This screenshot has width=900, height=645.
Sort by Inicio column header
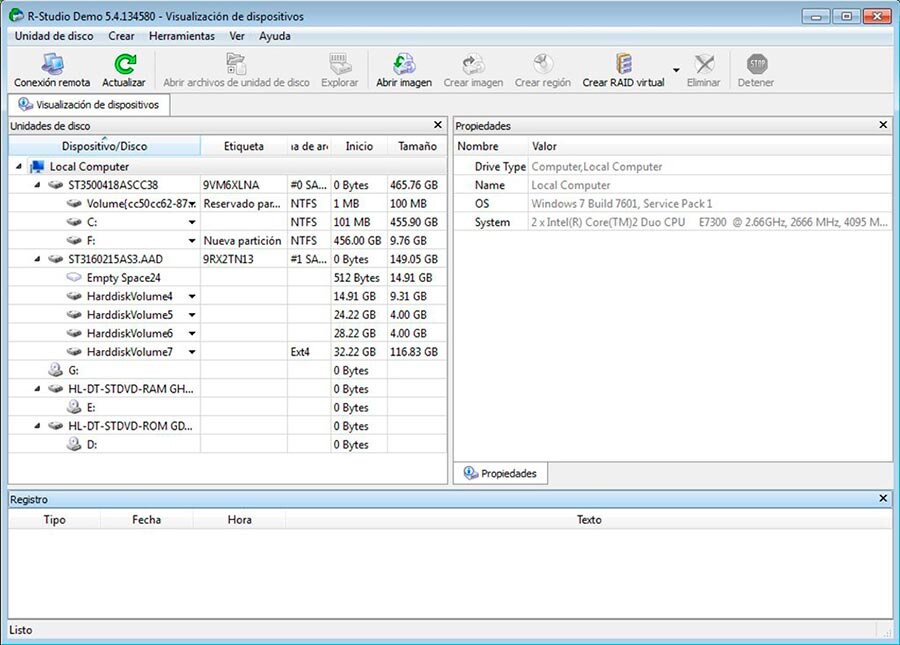coord(359,146)
